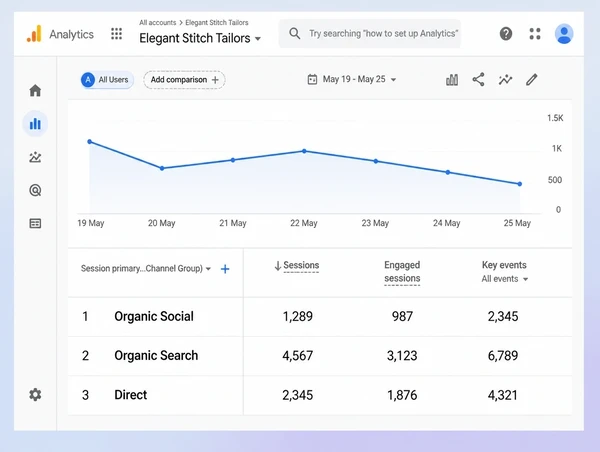Click the All Users segment chip
This screenshot has width=600, height=452.
click(107, 80)
